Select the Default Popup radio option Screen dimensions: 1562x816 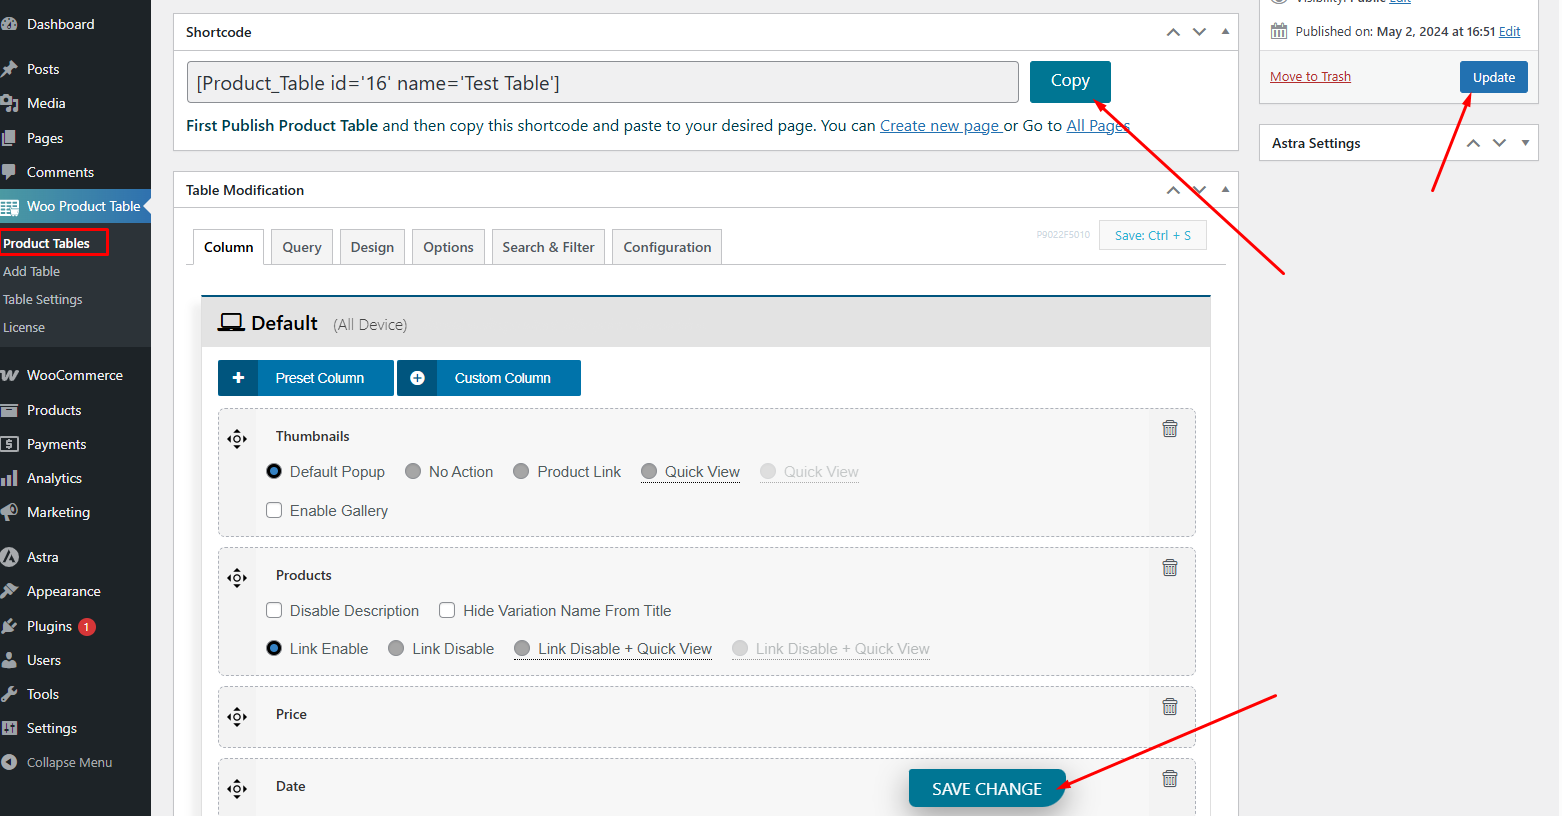tap(274, 471)
